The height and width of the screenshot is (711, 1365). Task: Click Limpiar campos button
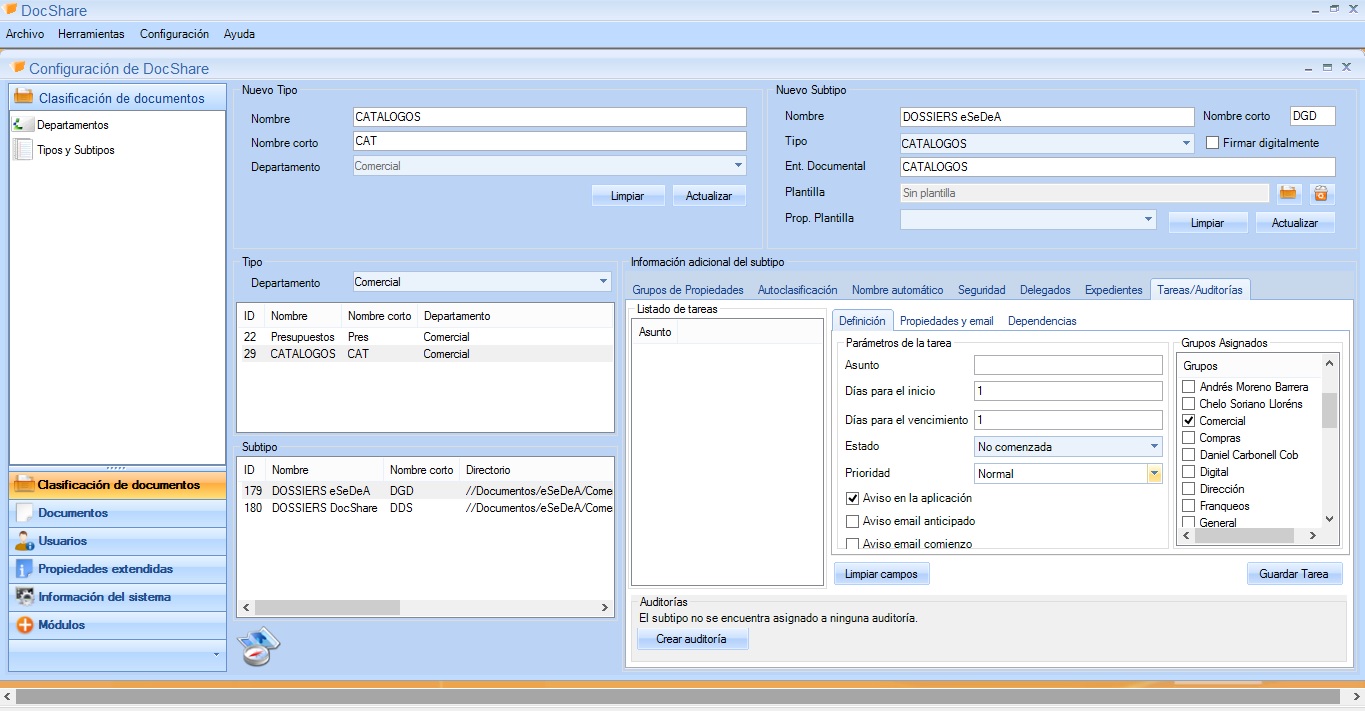882,574
